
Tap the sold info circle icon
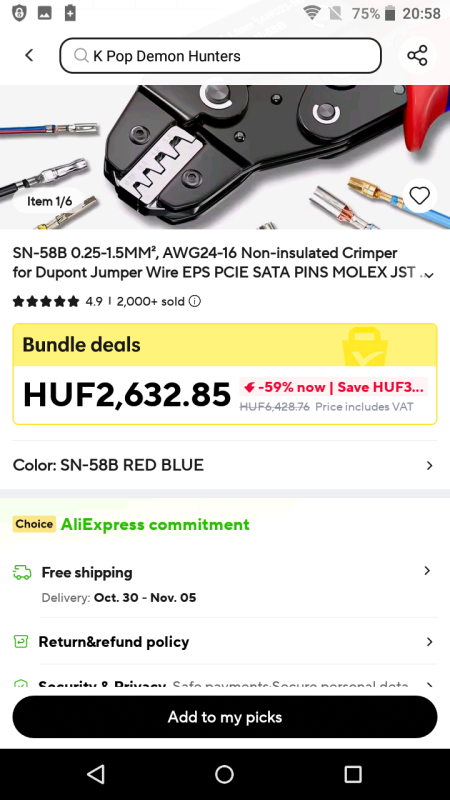(194, 302)
